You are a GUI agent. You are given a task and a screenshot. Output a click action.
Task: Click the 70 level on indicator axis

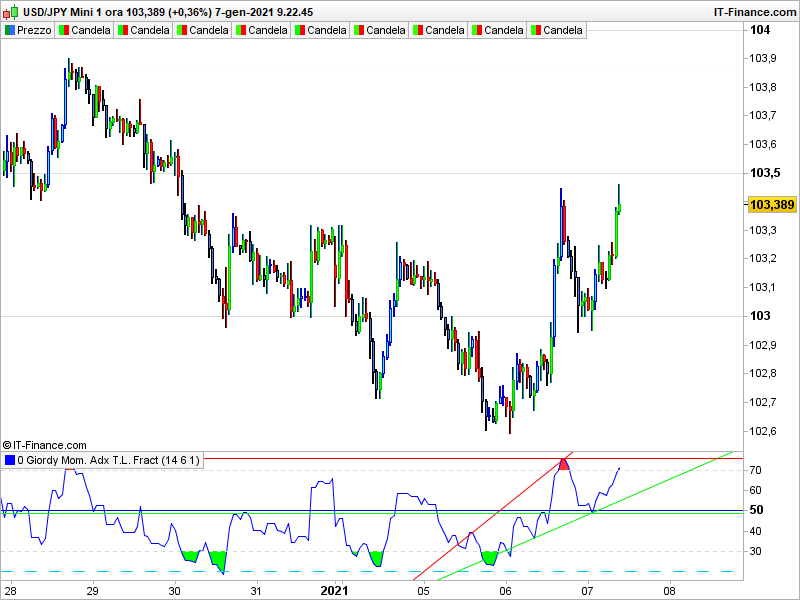755,470
